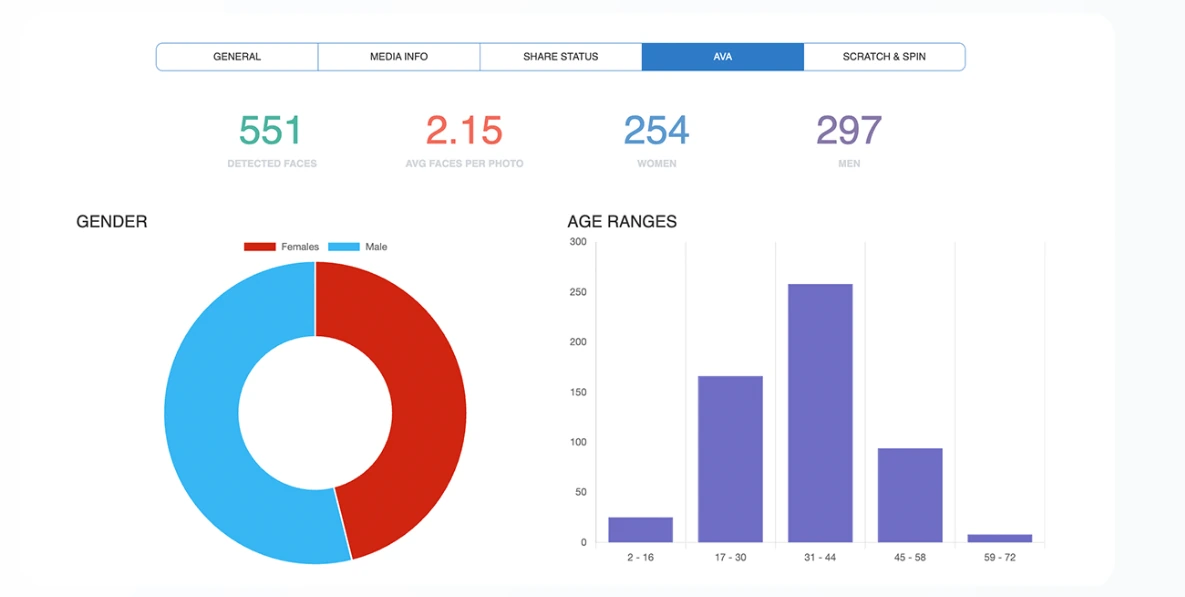
Task: Click the 250 y-axis value
Action: [578, 292]
